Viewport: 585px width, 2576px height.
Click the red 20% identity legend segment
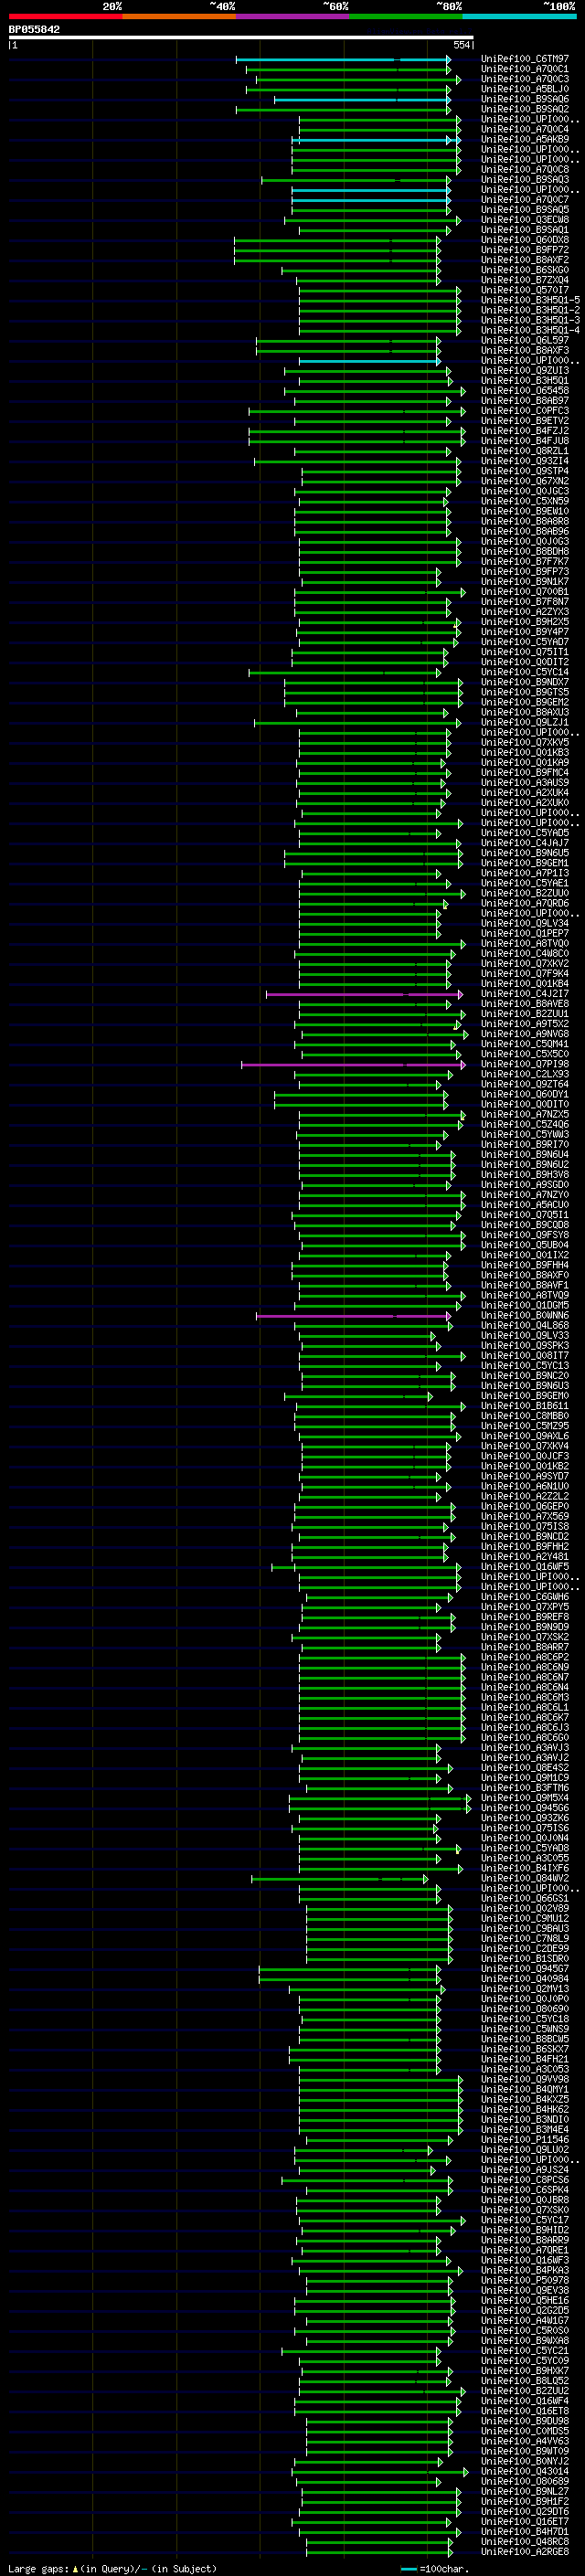click(x=65, y=17)
